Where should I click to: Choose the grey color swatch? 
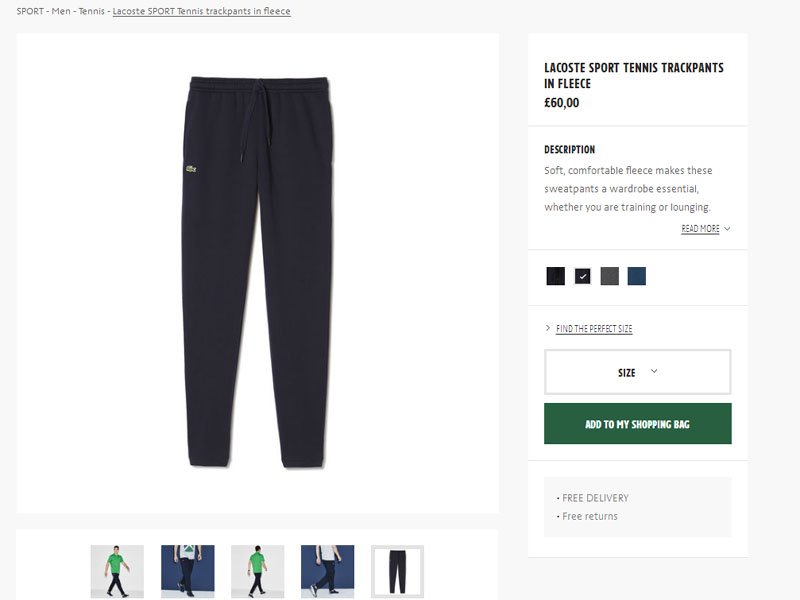pos(609,276)
